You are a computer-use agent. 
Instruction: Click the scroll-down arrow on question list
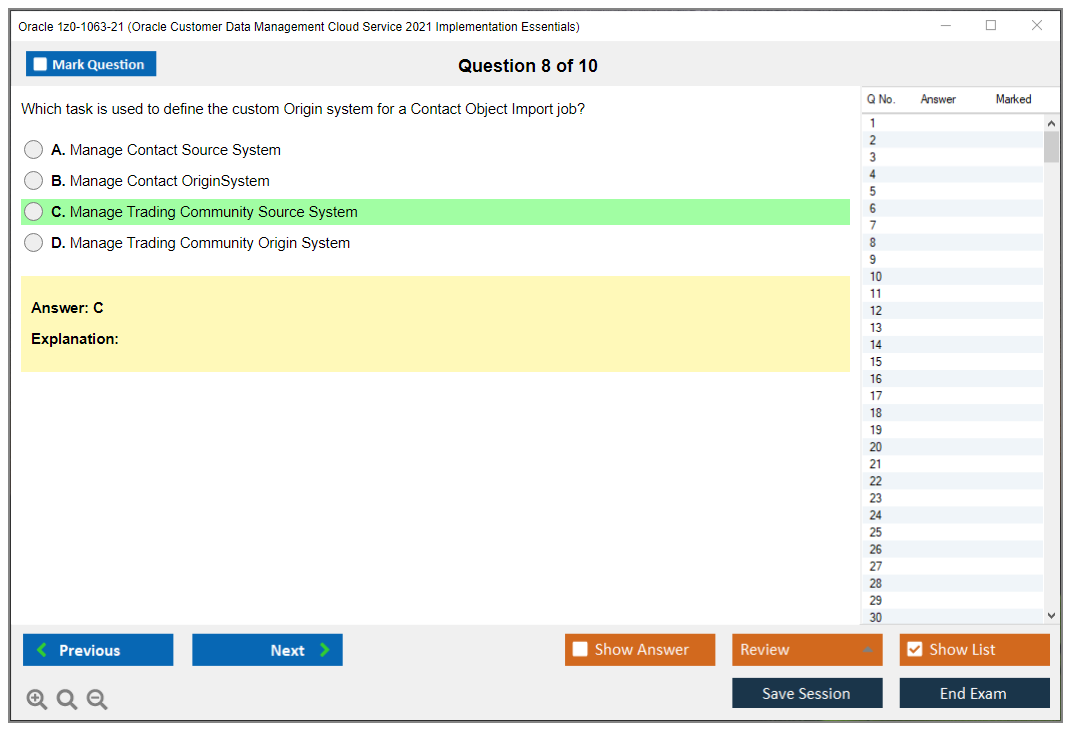click(x=1050, y=615)
